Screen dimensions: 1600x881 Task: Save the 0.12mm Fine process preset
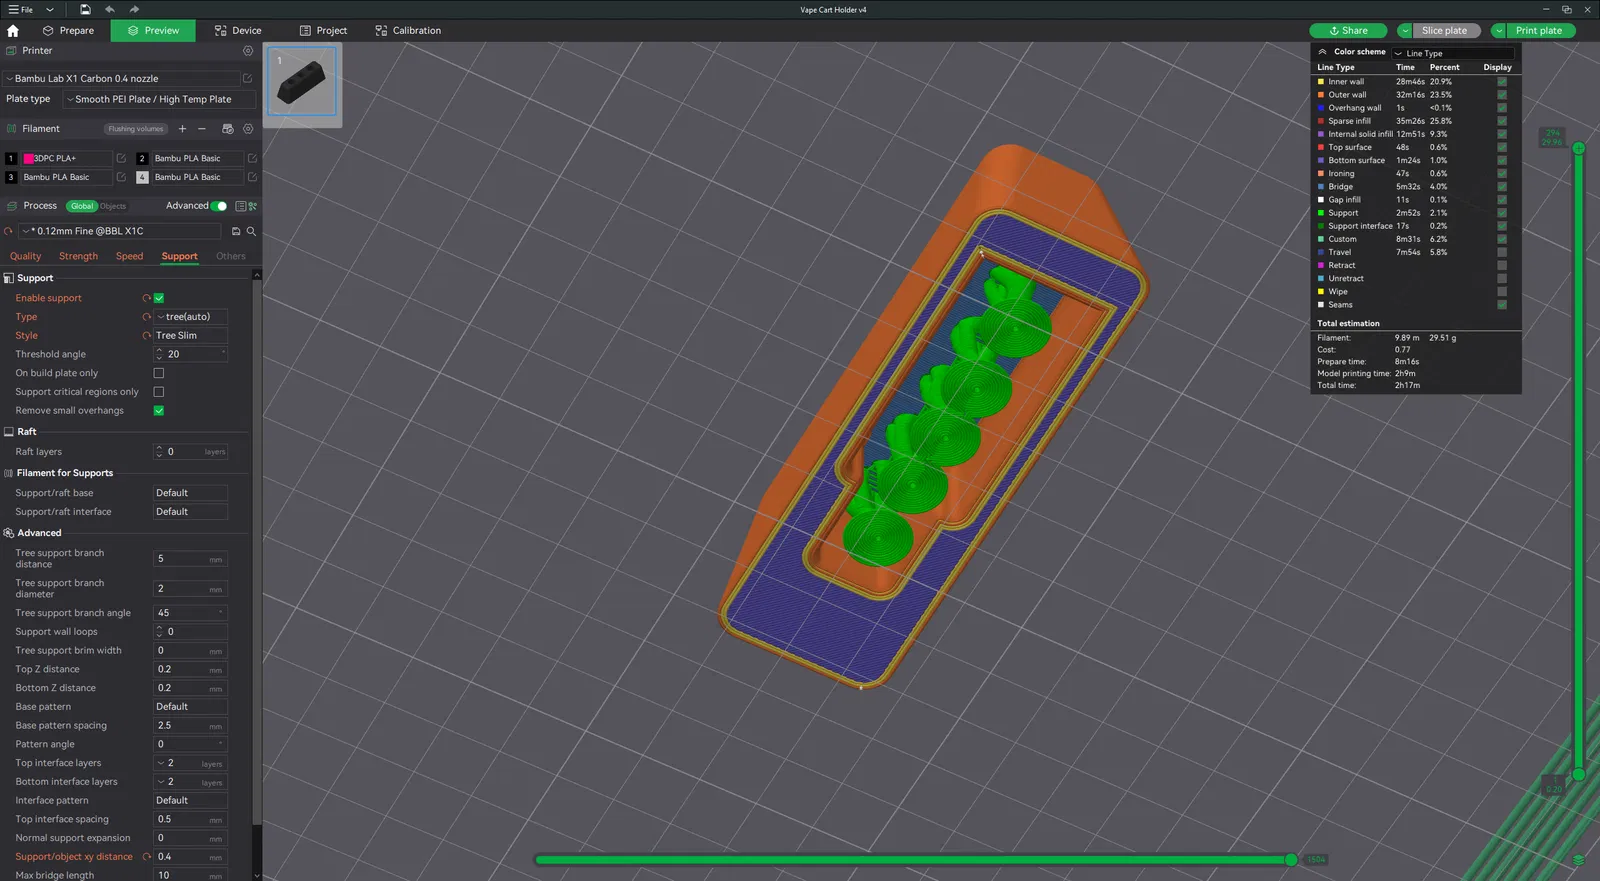(236, 231)
